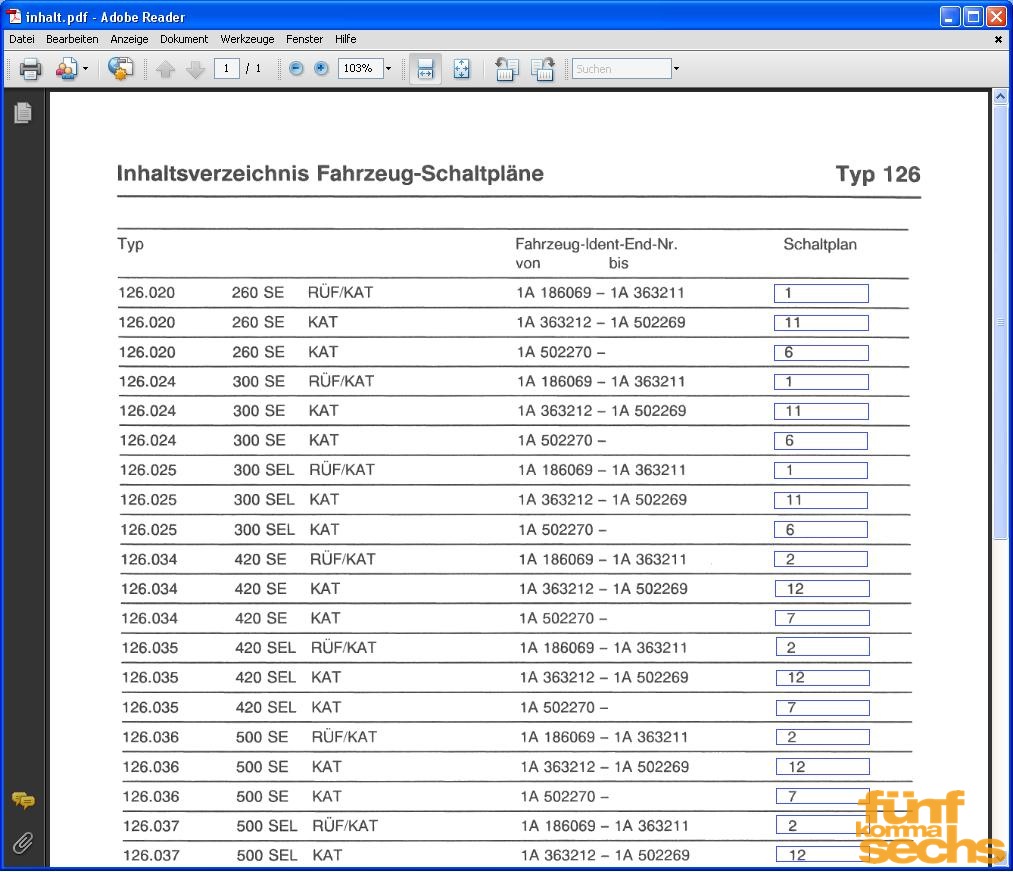Expand the collaboration dropdown arrow
Image resolution: width=1013 pixels, height=872 pixels.
click(85, 68)
